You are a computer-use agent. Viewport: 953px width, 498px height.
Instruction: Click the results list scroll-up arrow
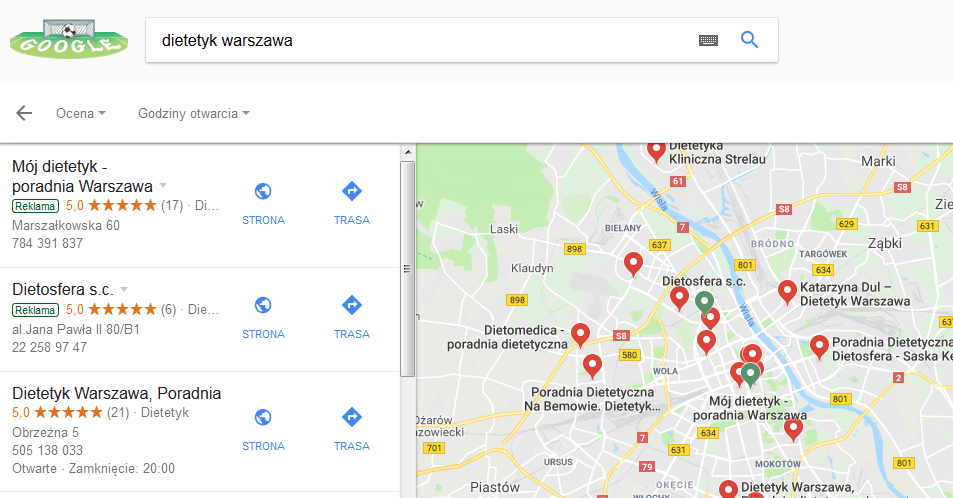pos(408,152)
